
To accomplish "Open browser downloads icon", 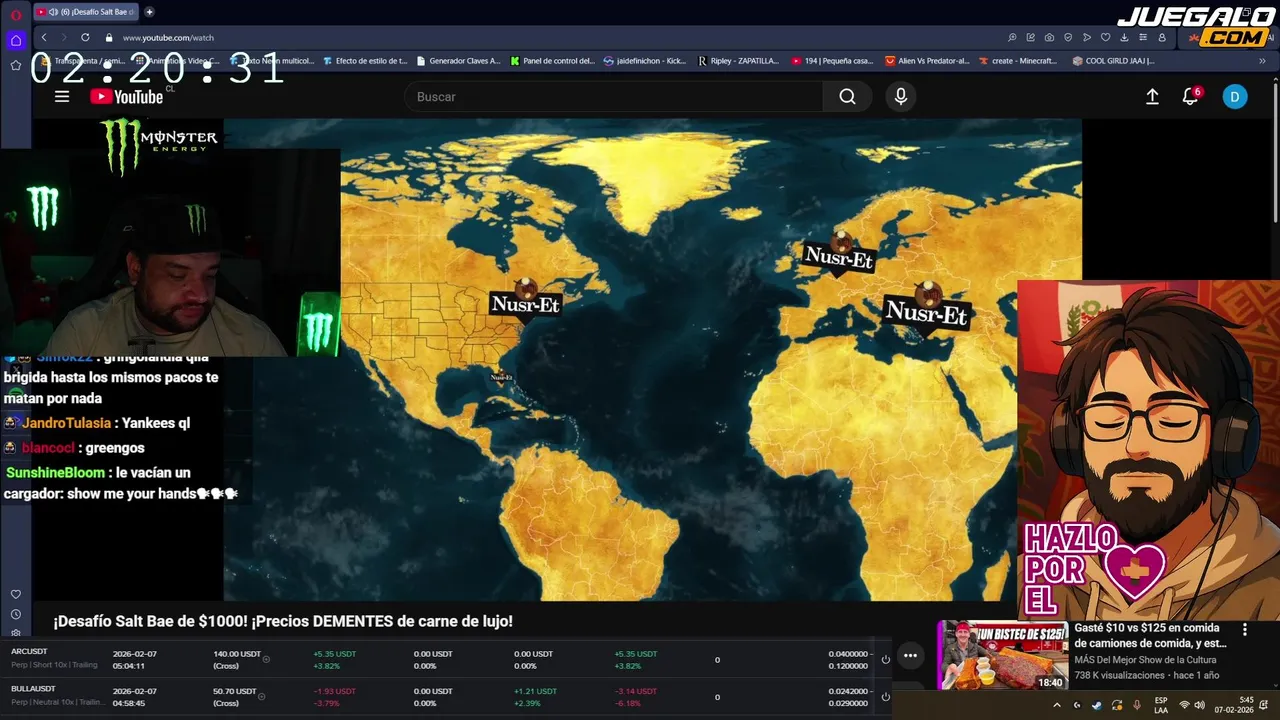I will (x=1124, y=37).
